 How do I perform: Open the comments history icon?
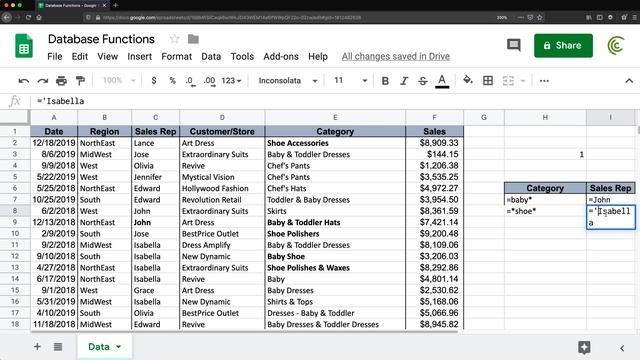[513, 45]
